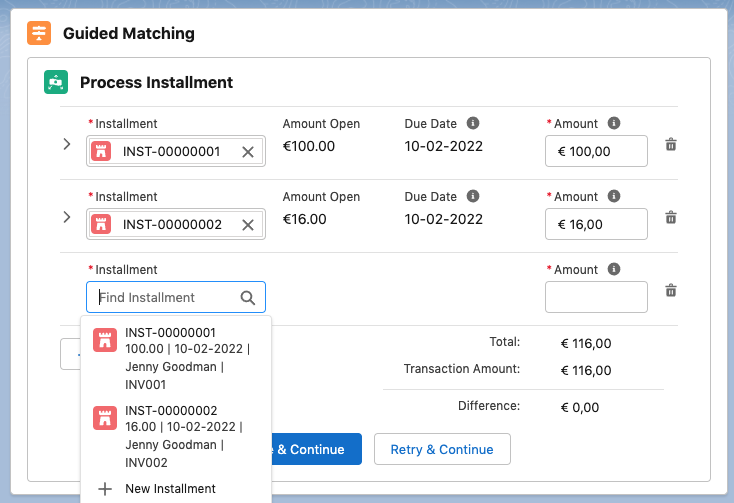Show Amount info tooltip in third row

(614, 270)
